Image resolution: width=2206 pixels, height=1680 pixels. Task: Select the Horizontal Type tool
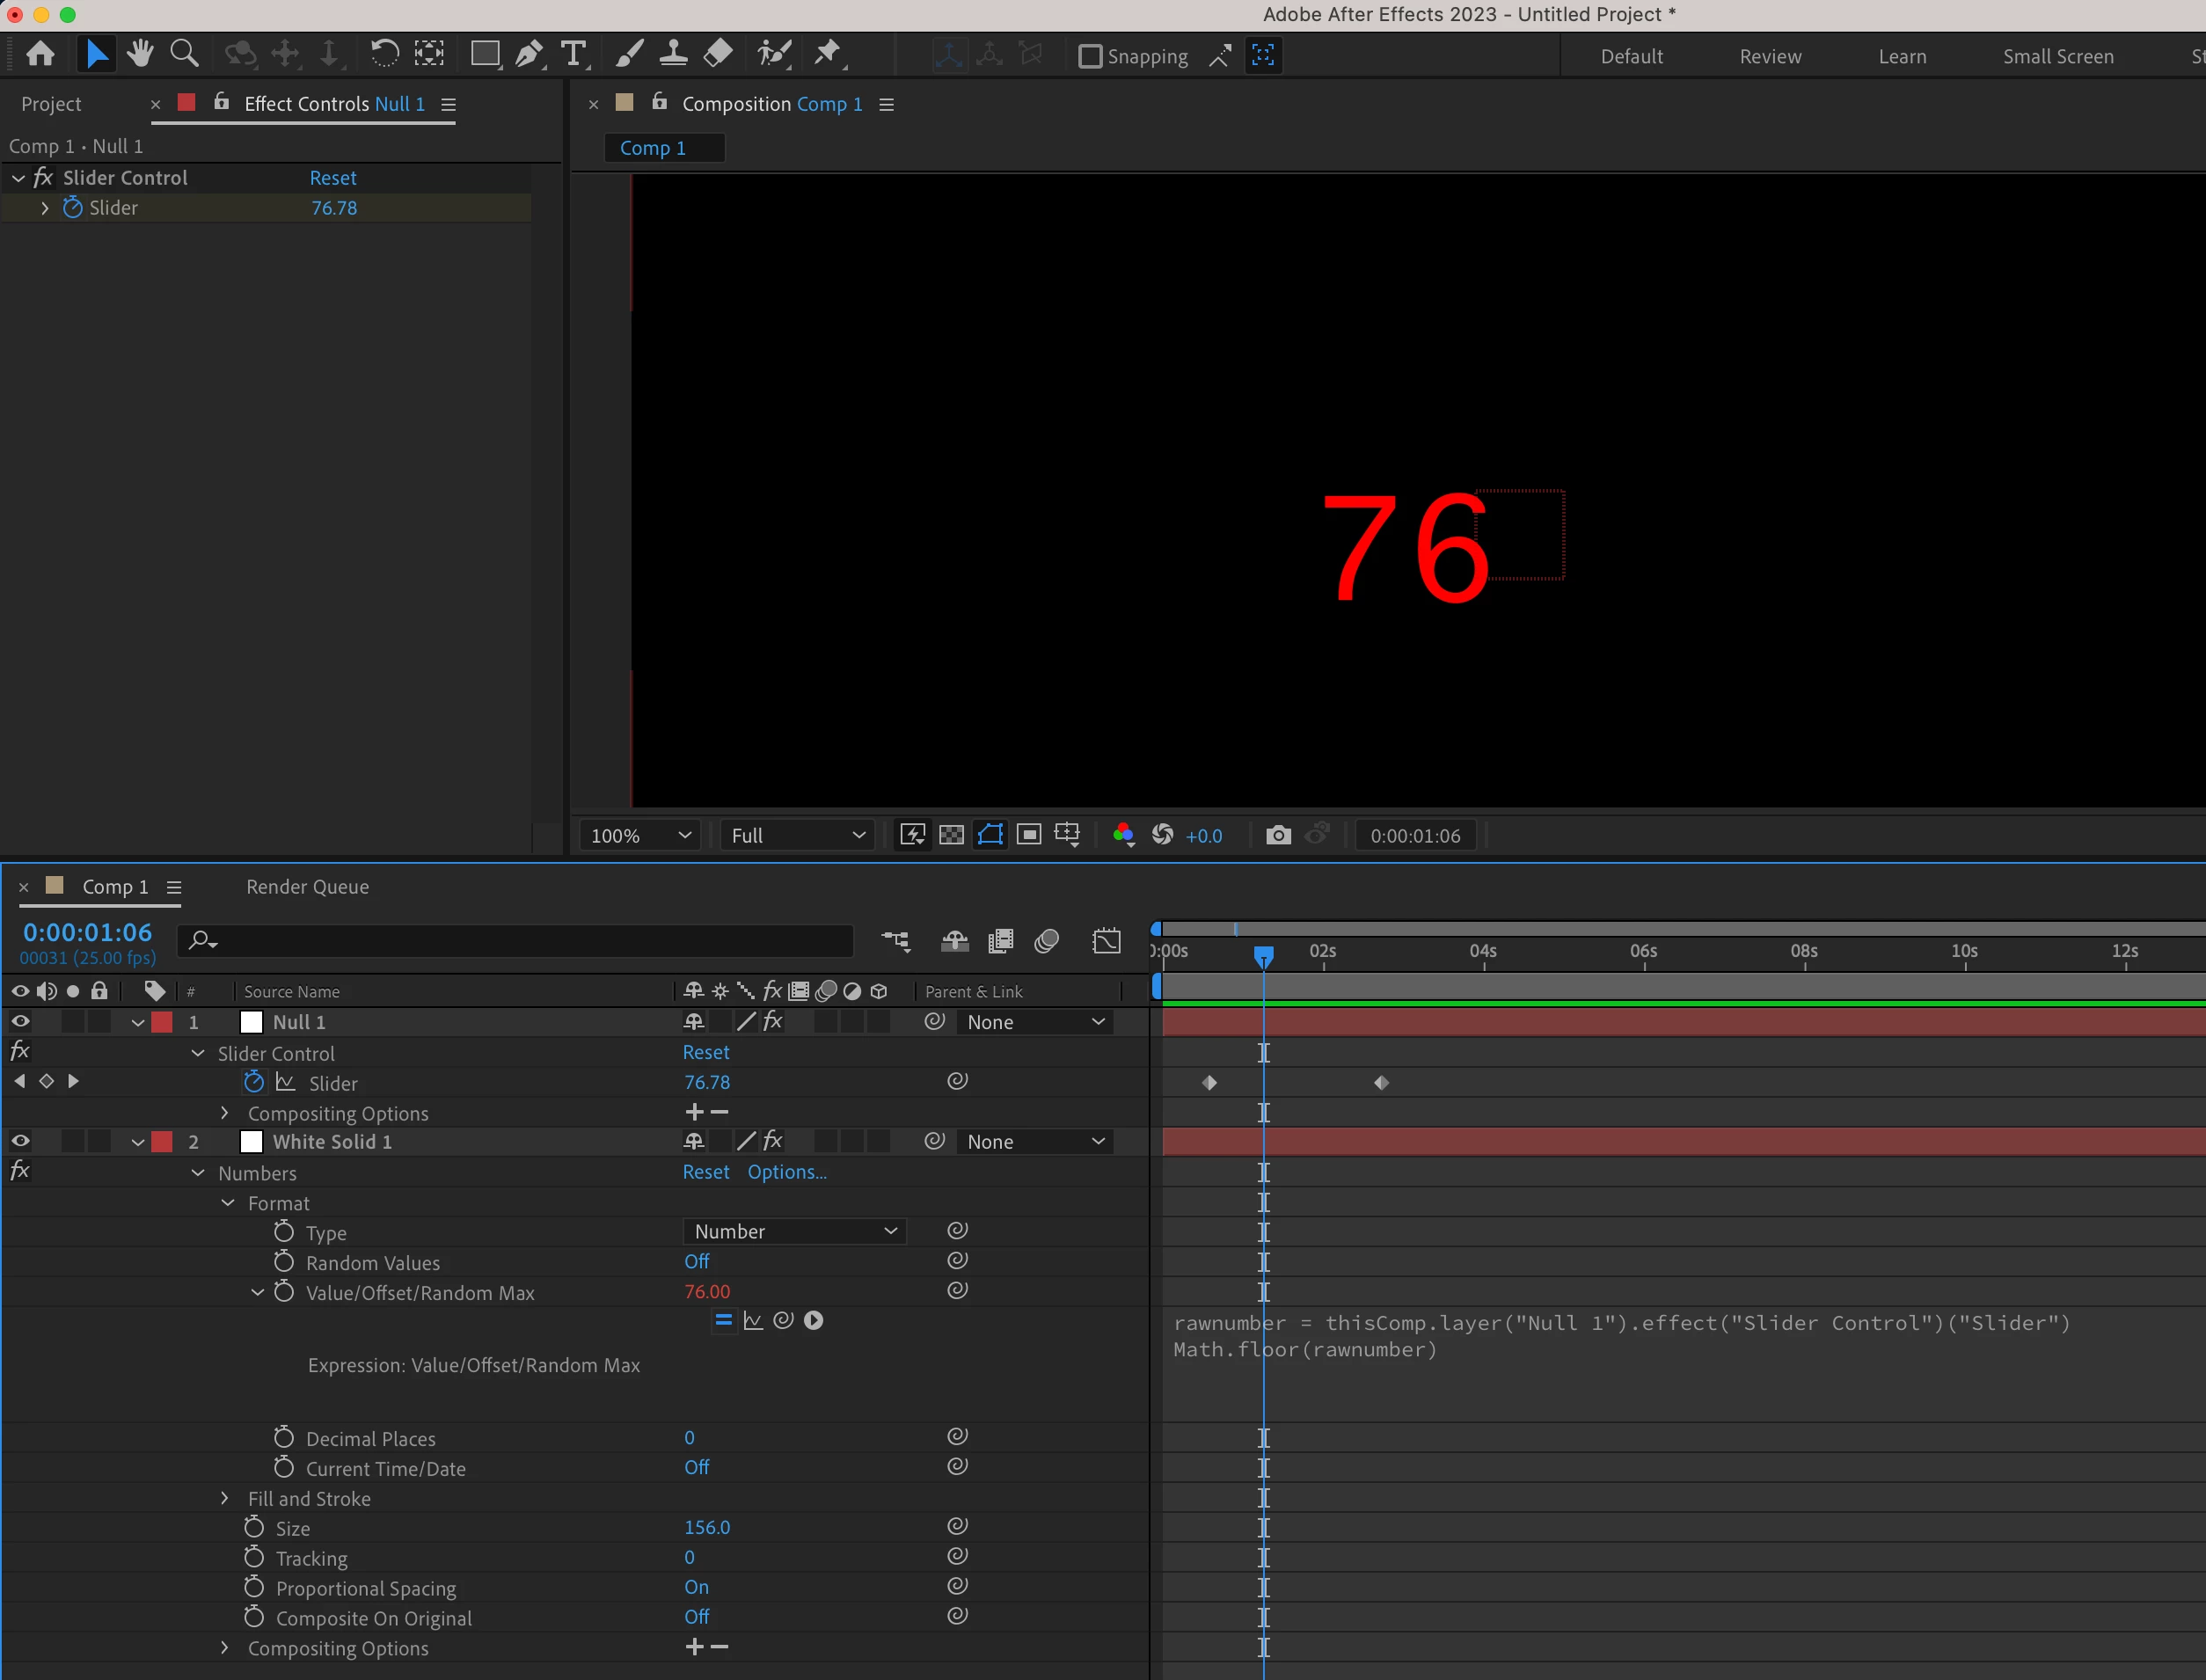point(573,54)
